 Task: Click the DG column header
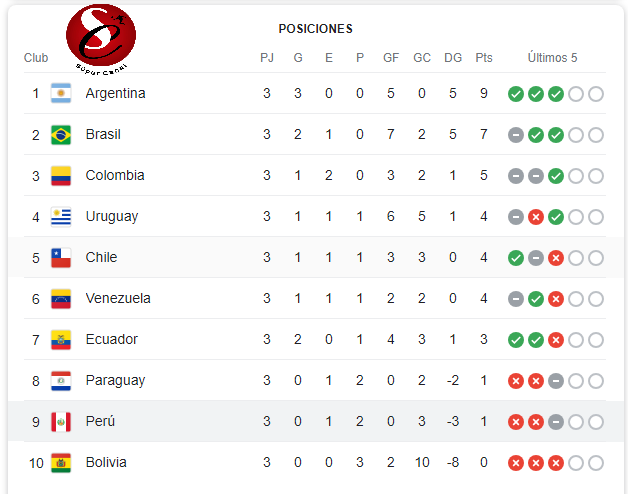click(x=453, y=58)
